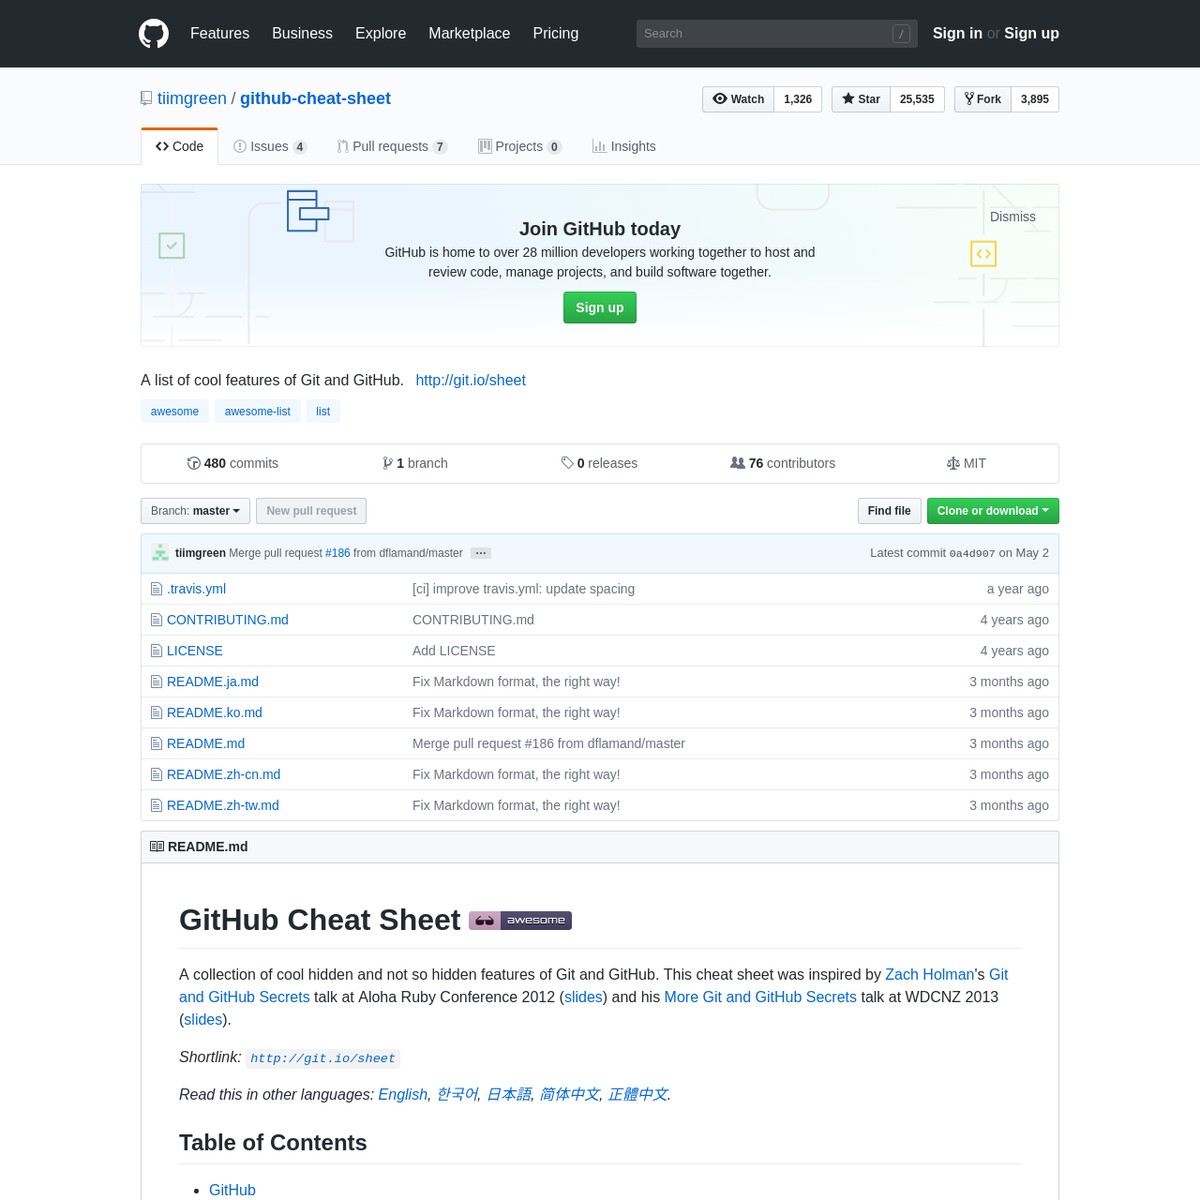This screenshot has width=1200, height=1200.
Task: Select the Code tab
Action: tap(180, 146)
